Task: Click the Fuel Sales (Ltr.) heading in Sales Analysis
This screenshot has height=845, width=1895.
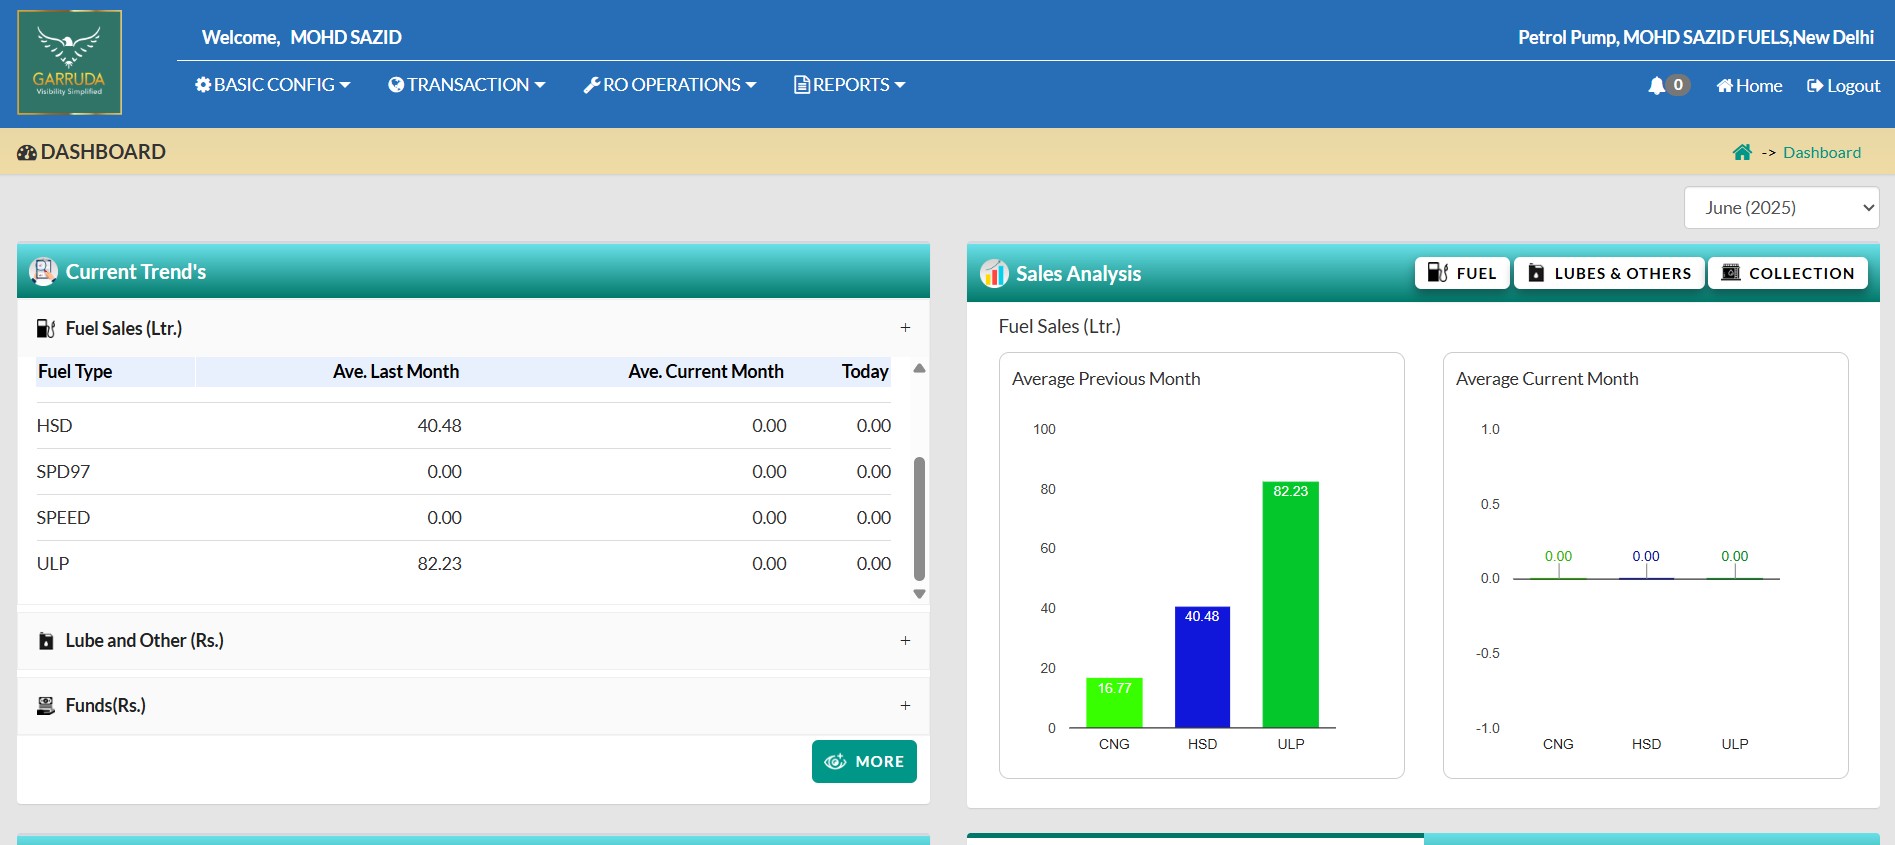Action: pyautogui.click(x=1060, y=327)
